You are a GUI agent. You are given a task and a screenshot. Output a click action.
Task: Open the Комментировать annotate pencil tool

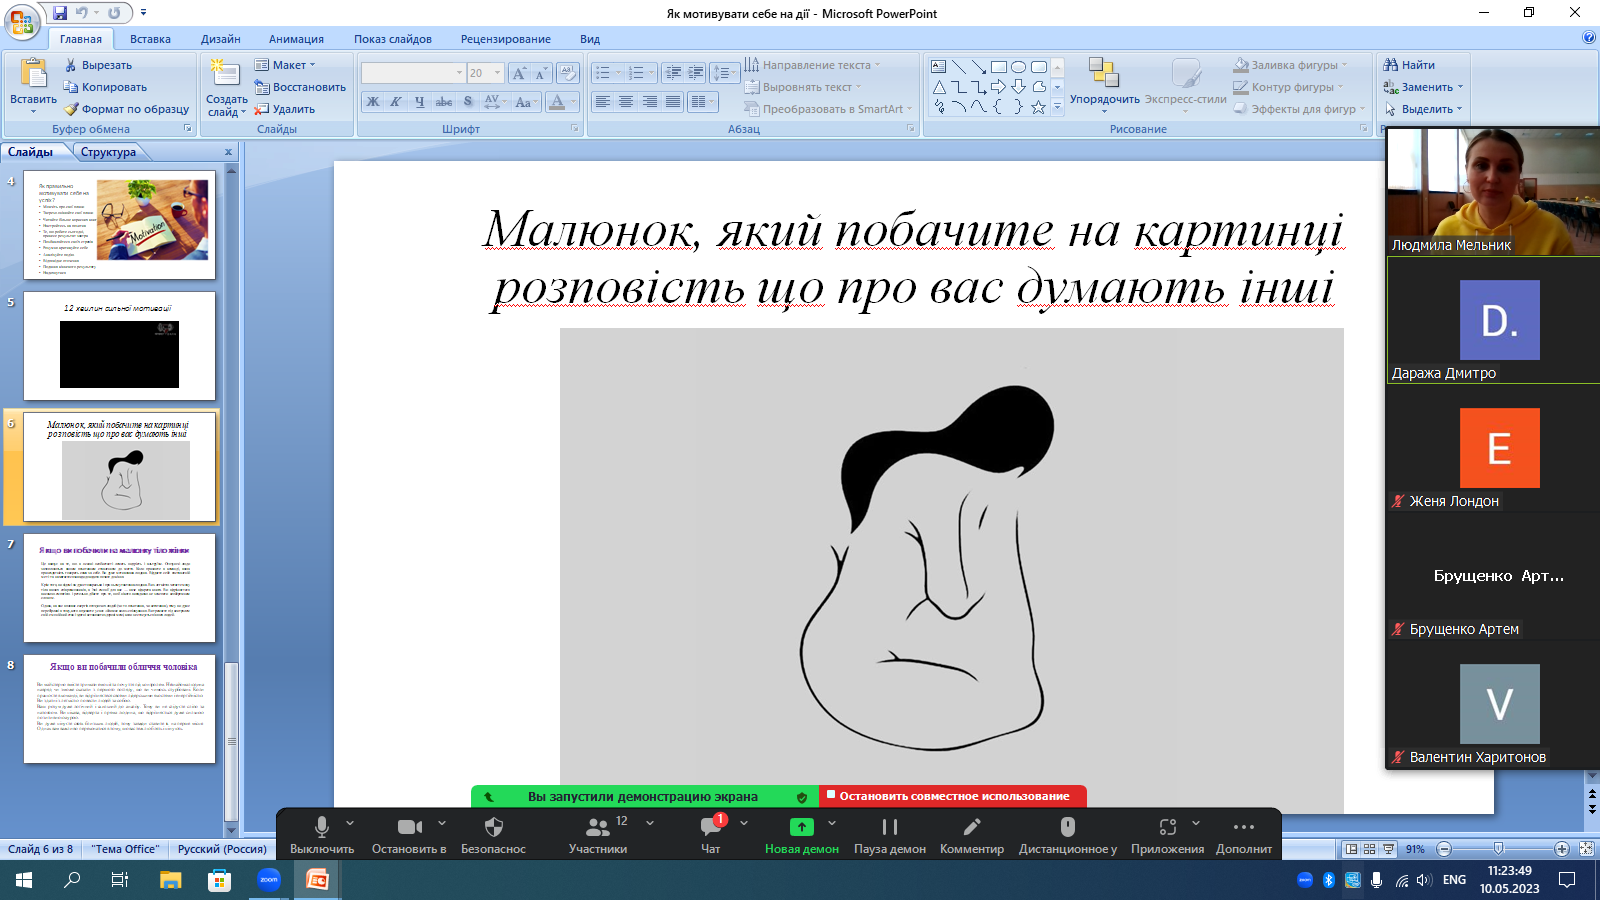pyautogui.click(x=972, y=834)
